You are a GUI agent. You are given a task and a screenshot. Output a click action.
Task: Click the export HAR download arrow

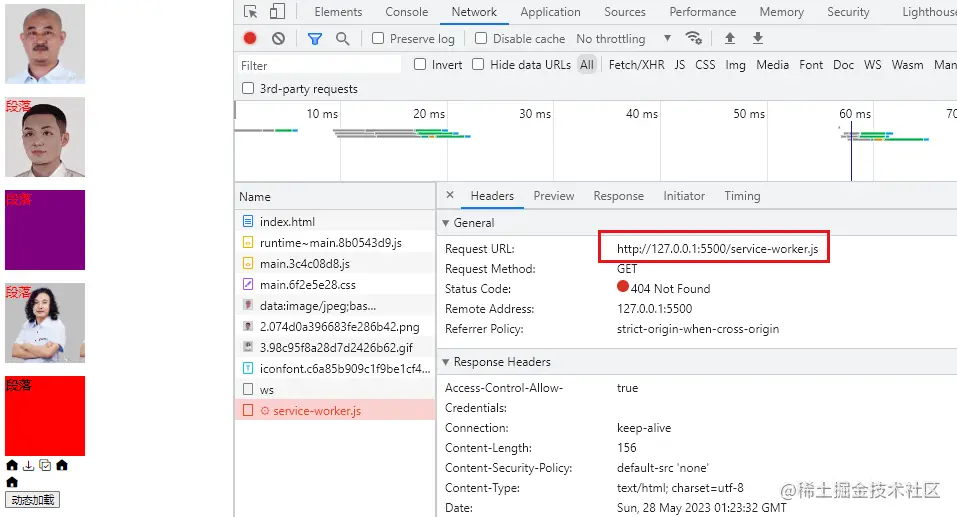[x=757, y=38]
